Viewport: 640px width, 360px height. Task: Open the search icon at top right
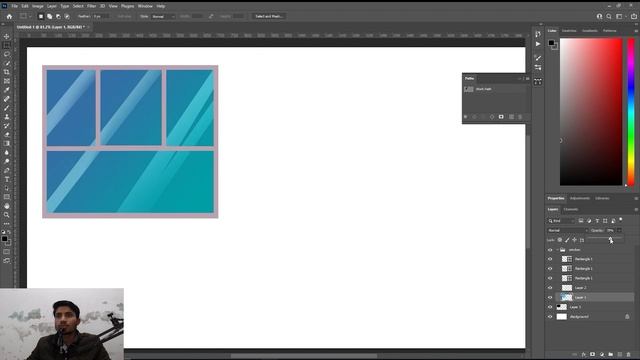[x=609, y=16]
